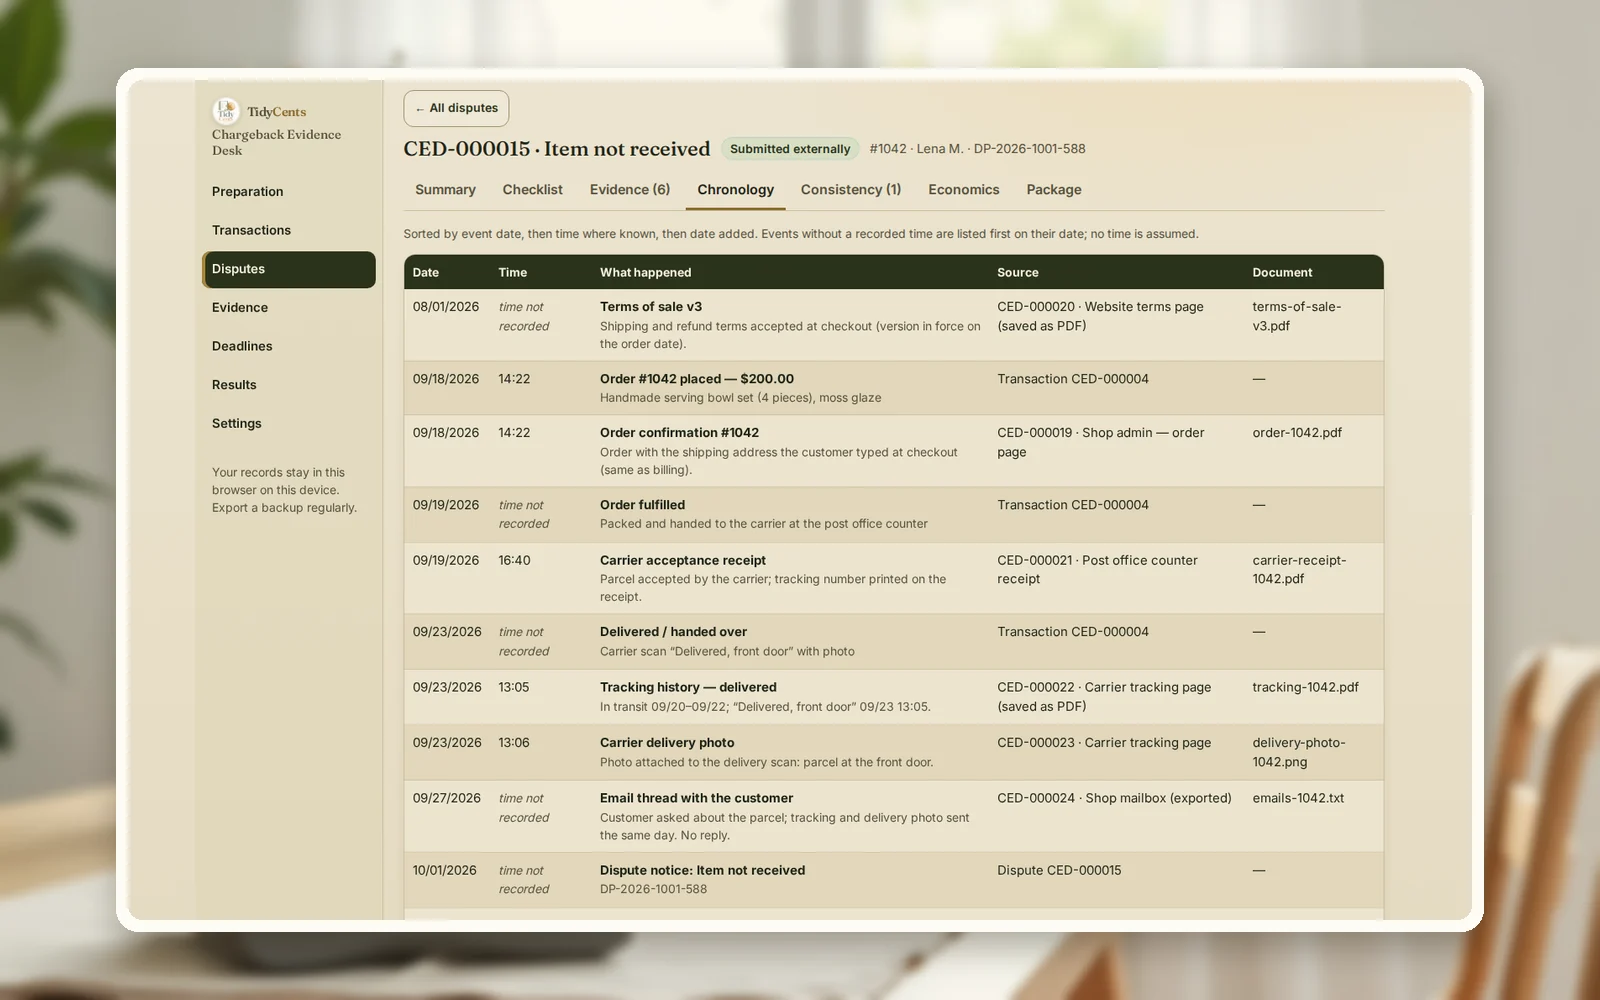Click the Date column header

point(426,272)
